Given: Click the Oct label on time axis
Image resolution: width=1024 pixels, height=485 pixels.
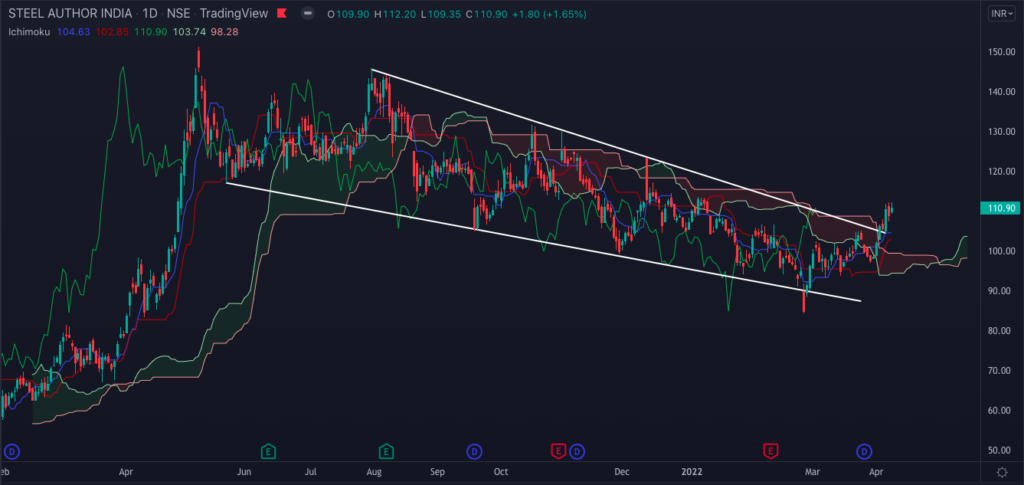Looking at the screenshot, I should click(x=501, y=471).
